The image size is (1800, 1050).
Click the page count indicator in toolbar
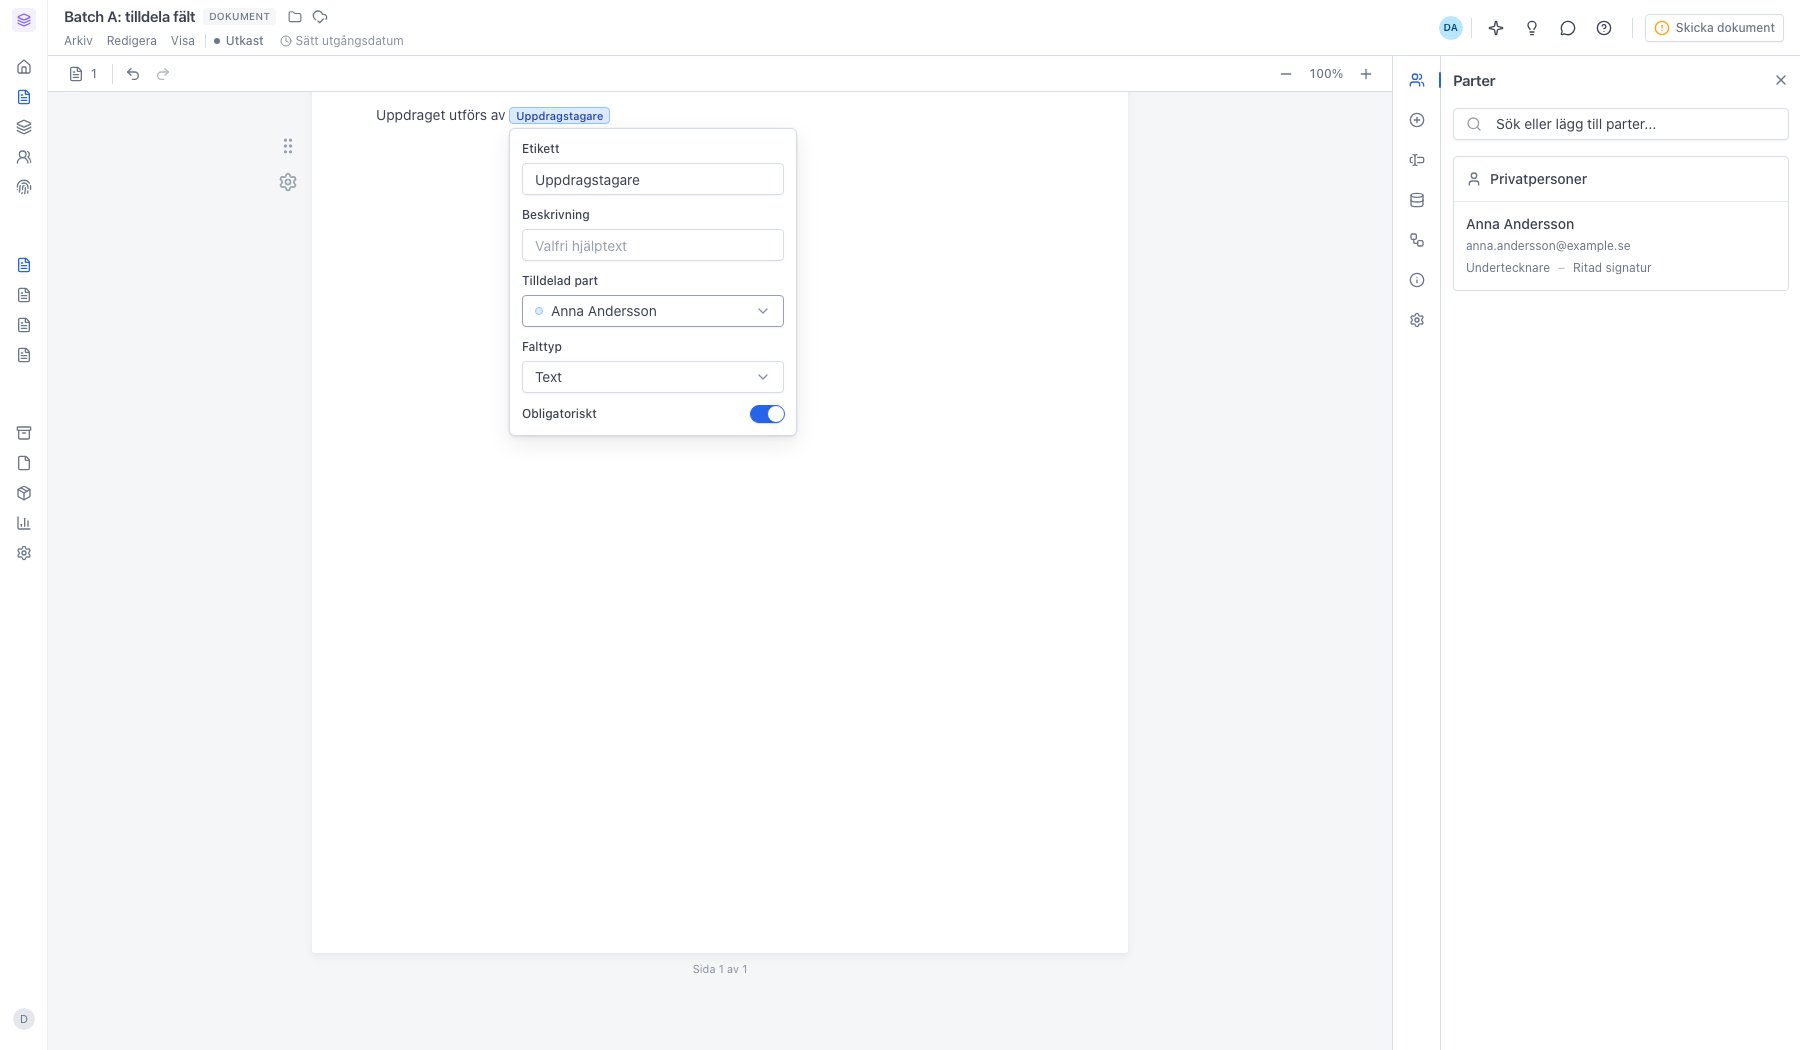(x=84, y=74)
